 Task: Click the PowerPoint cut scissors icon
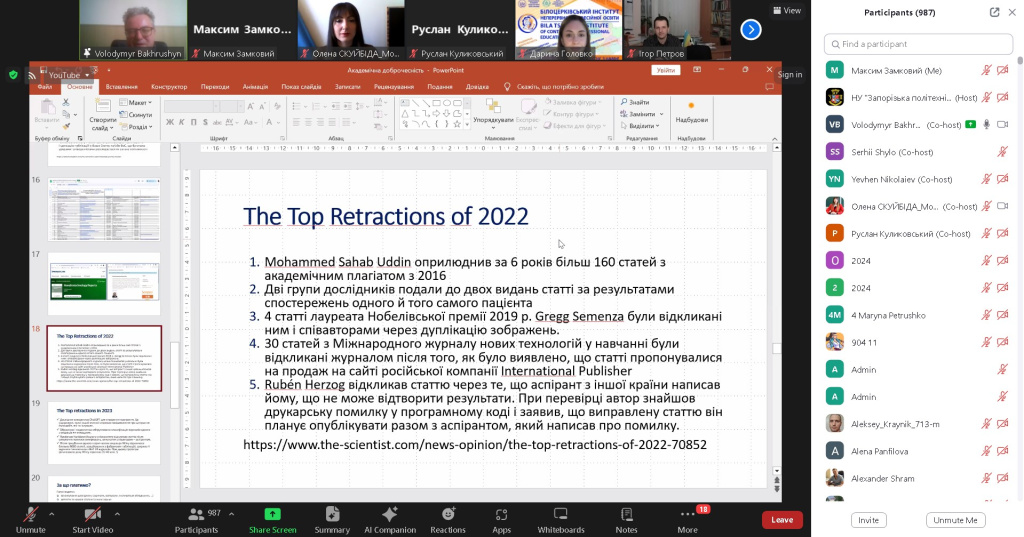coord(66,103)
